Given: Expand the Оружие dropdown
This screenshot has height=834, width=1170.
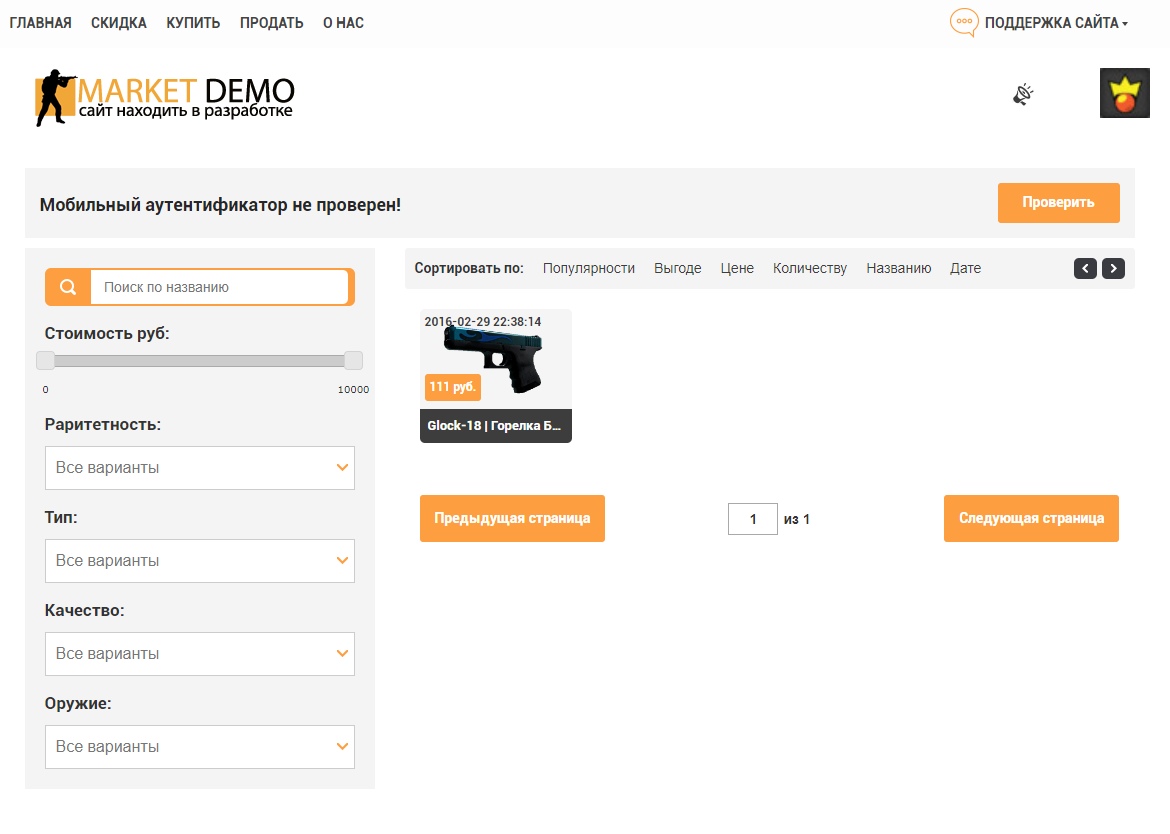Looking at the screenshot, I should tap(200, 747).
